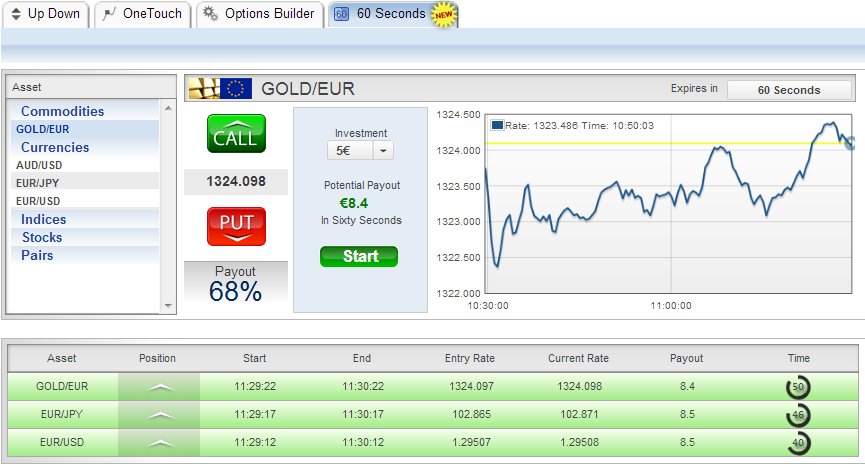The height and width of the screenshot is (464, 865).
Task: Click the GOLD/EUR payout 8.4 cell
Action: pyautogui.click(x=687, y=387)
